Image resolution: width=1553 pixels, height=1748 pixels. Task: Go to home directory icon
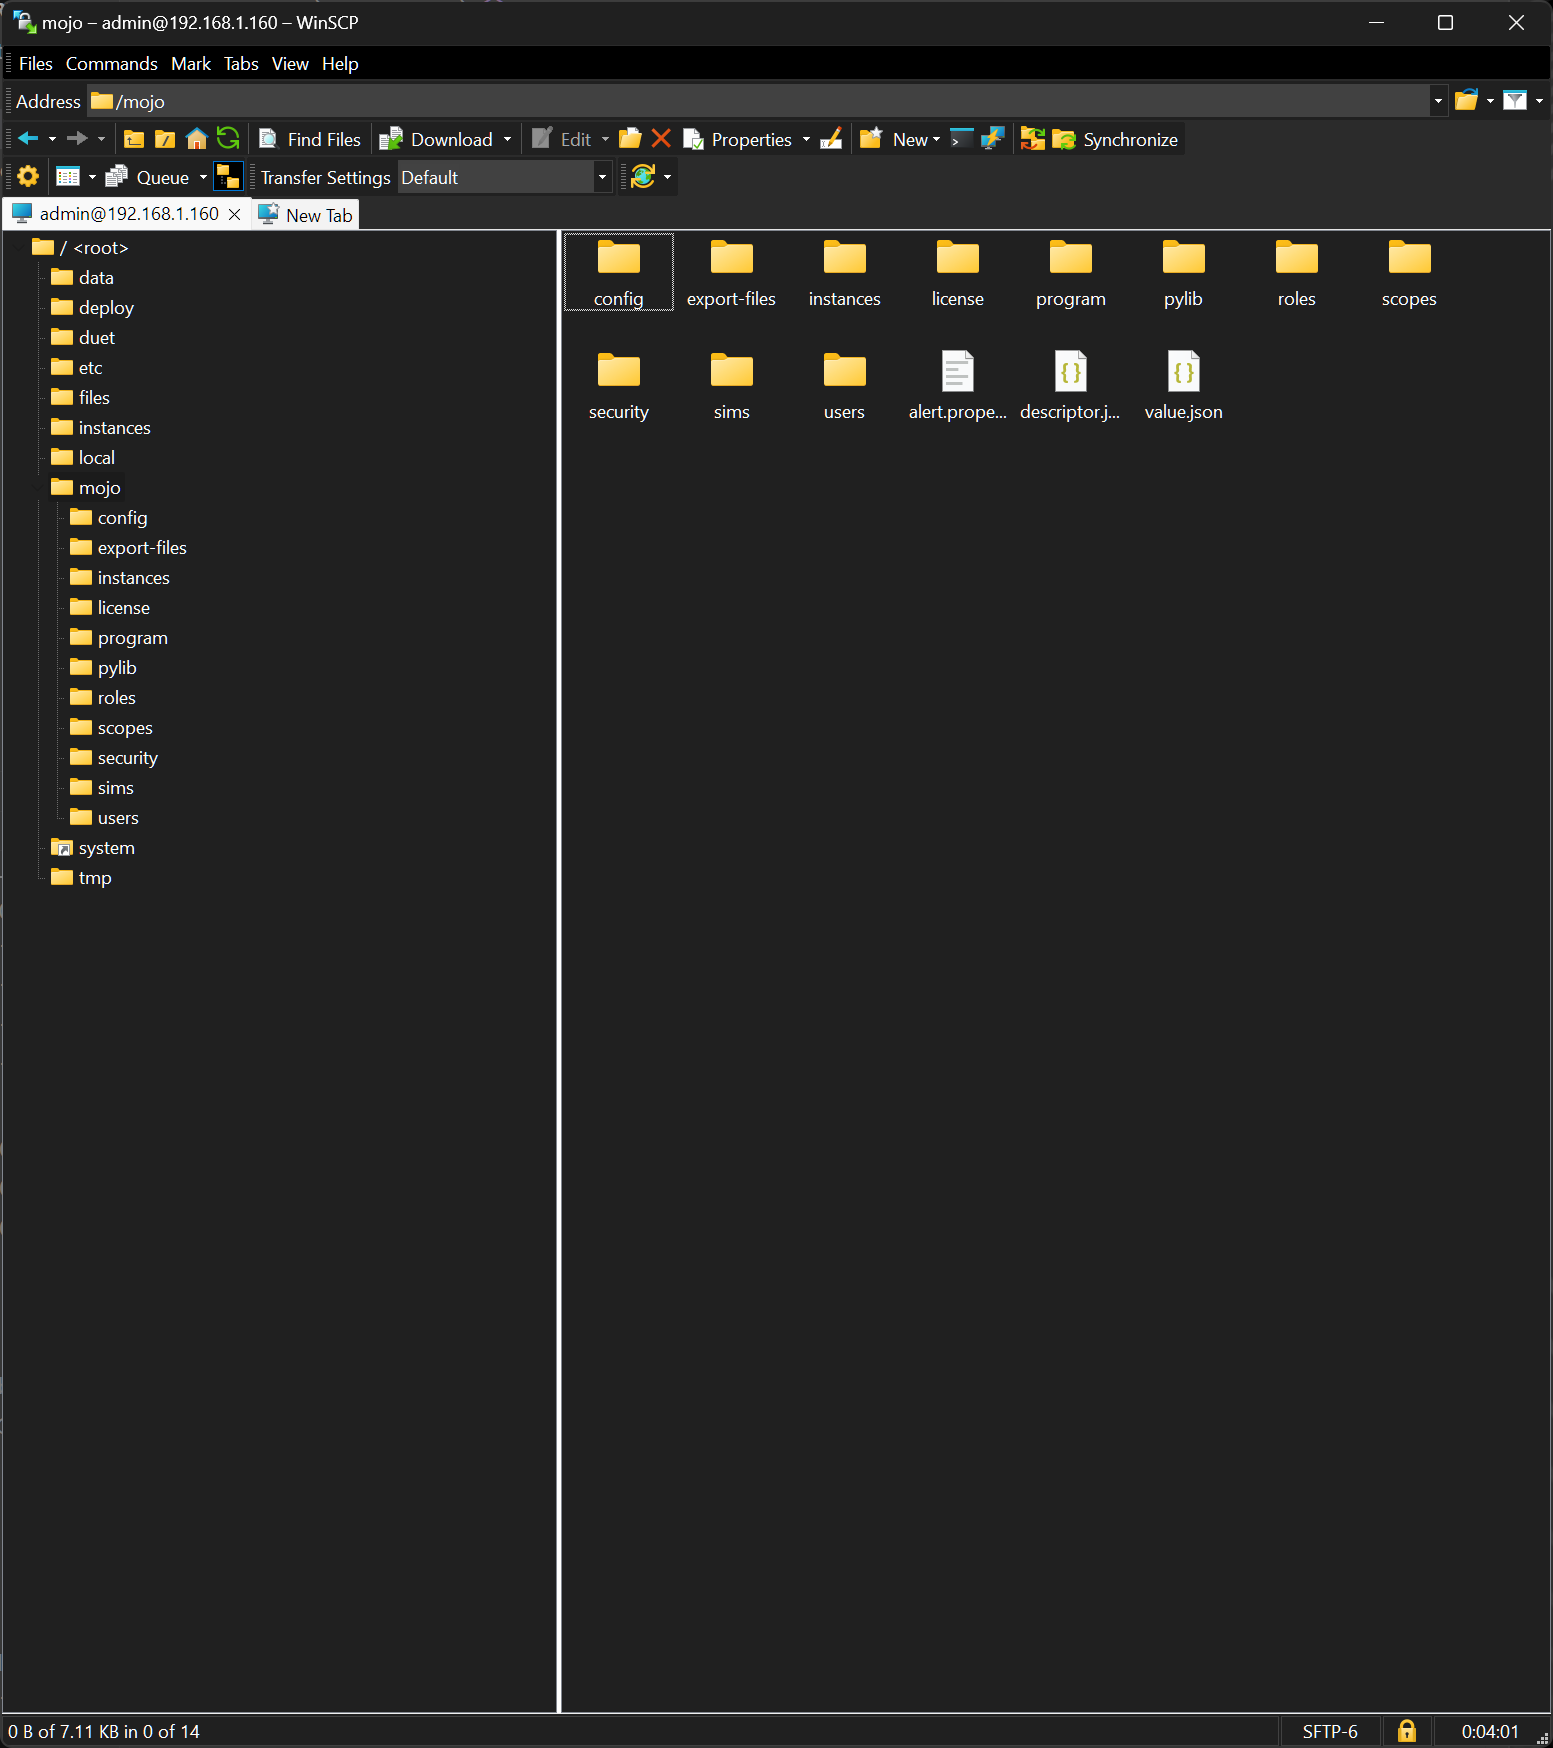[197, 139]
